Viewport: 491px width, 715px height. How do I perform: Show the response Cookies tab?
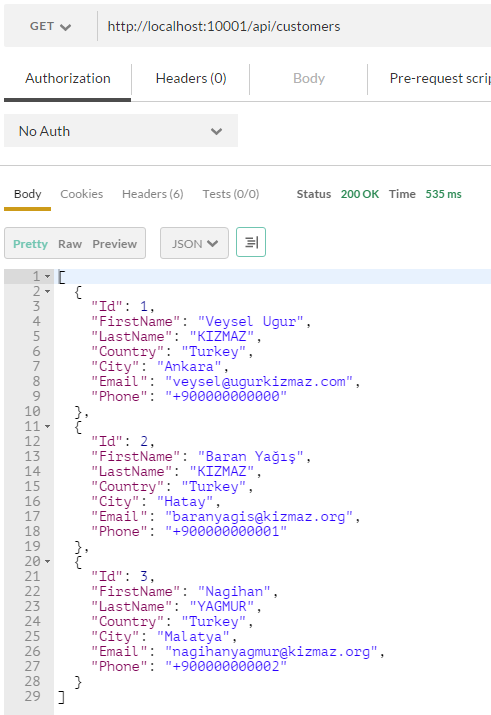(82, 194)
